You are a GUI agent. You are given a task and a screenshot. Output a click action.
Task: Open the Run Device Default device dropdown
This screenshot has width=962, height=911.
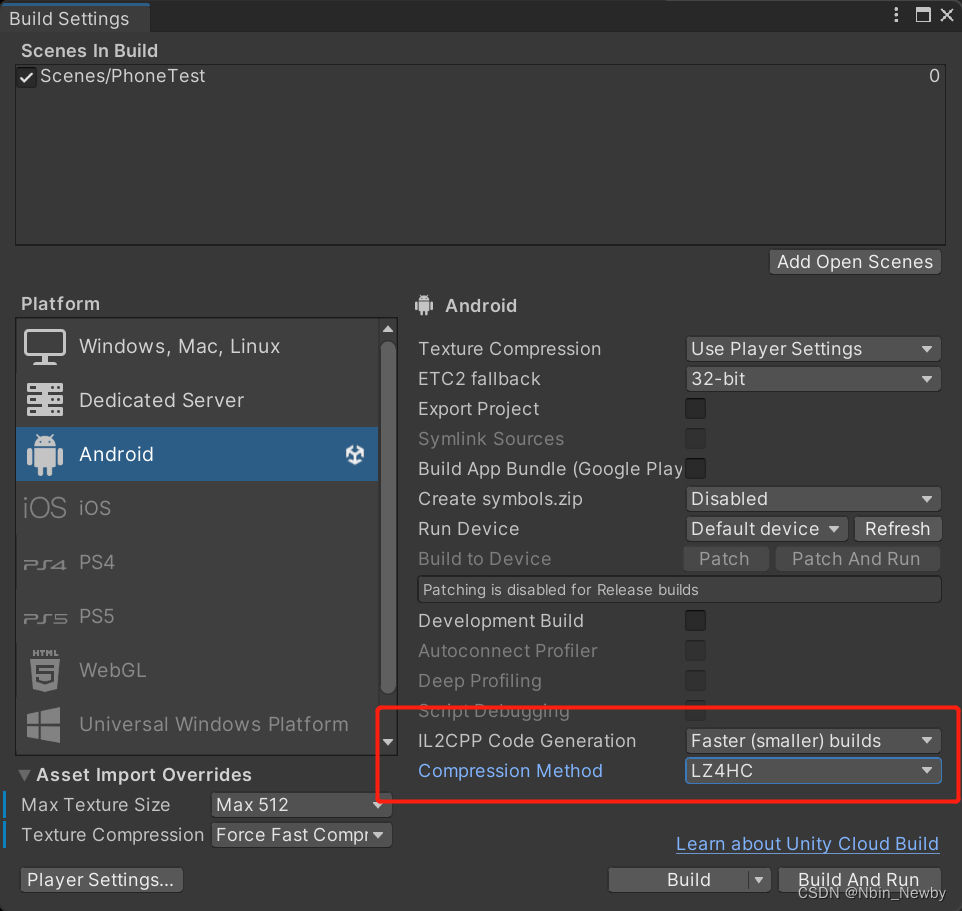tap(766, 529)
